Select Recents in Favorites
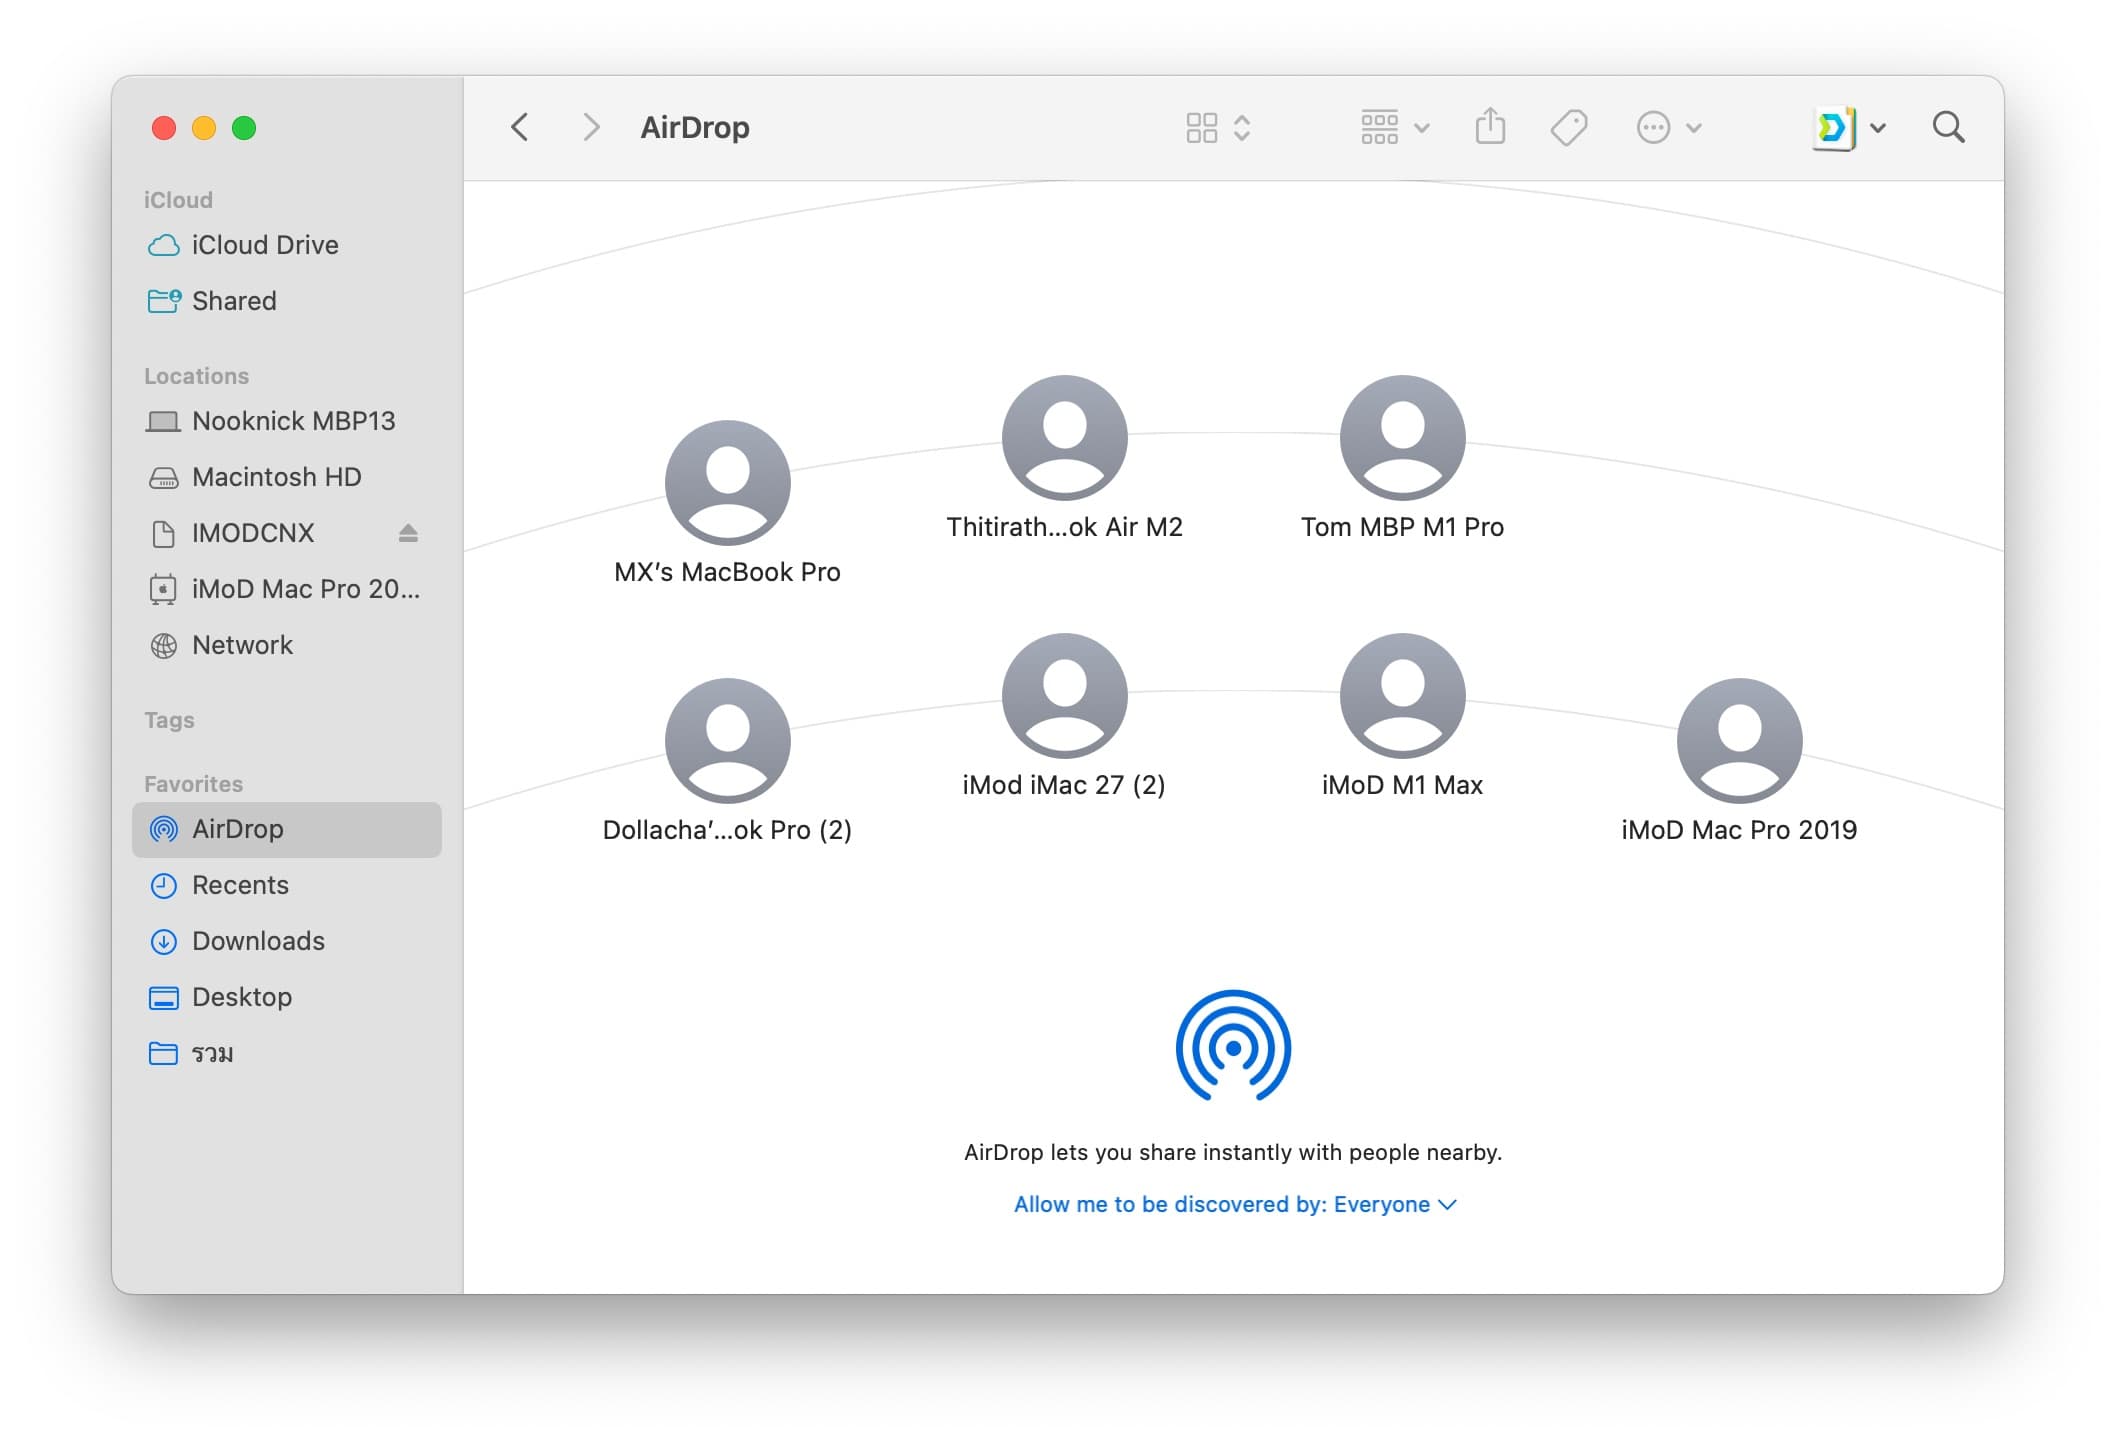 coord(240,885)
